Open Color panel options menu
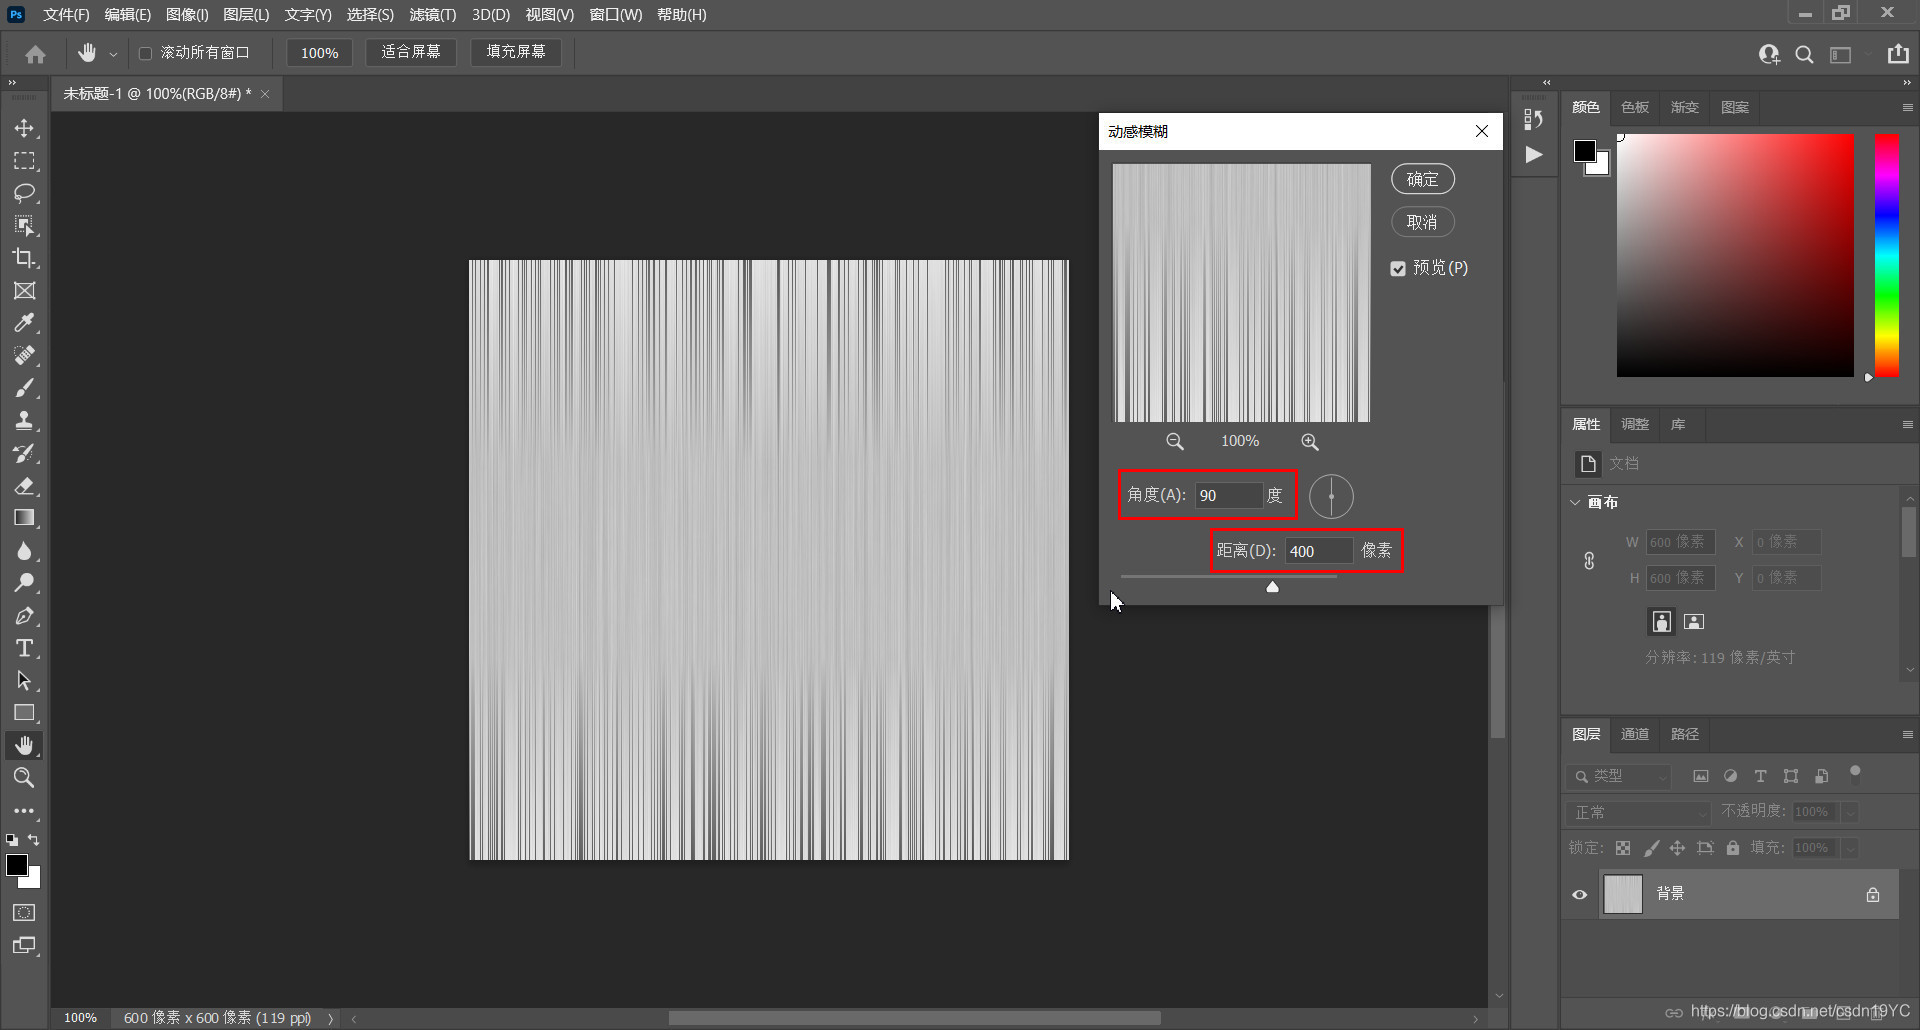Screen dimensions: 1920x1030 (1907, 108)
